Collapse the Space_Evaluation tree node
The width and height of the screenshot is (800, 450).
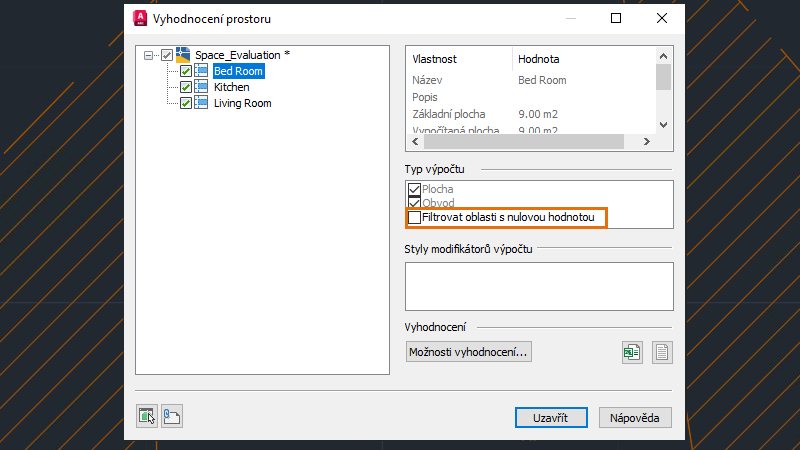click(148, 55)
